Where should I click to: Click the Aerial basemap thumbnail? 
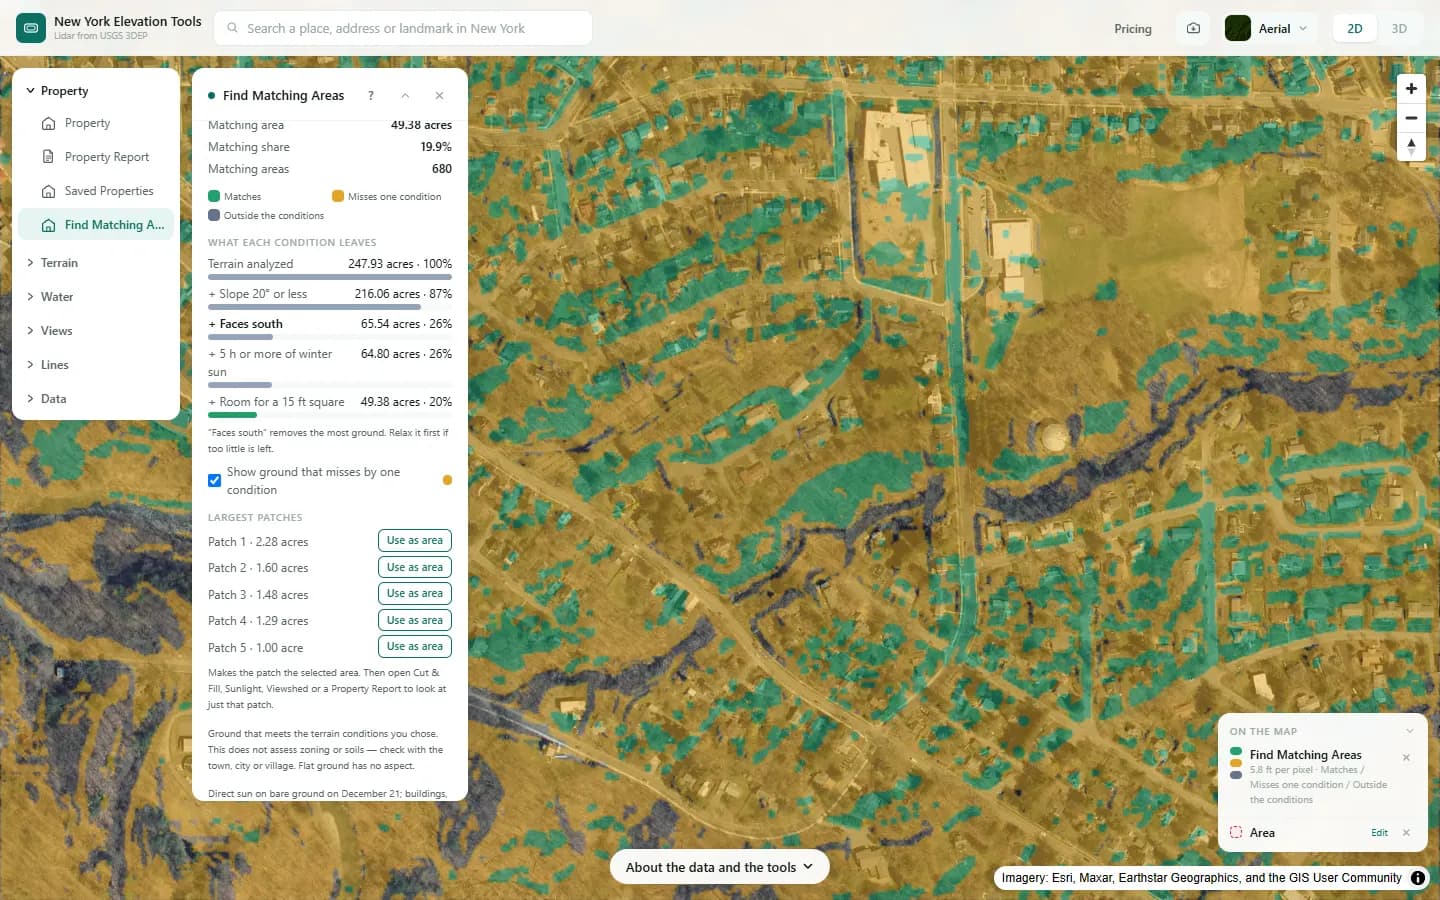point(1238,29)
